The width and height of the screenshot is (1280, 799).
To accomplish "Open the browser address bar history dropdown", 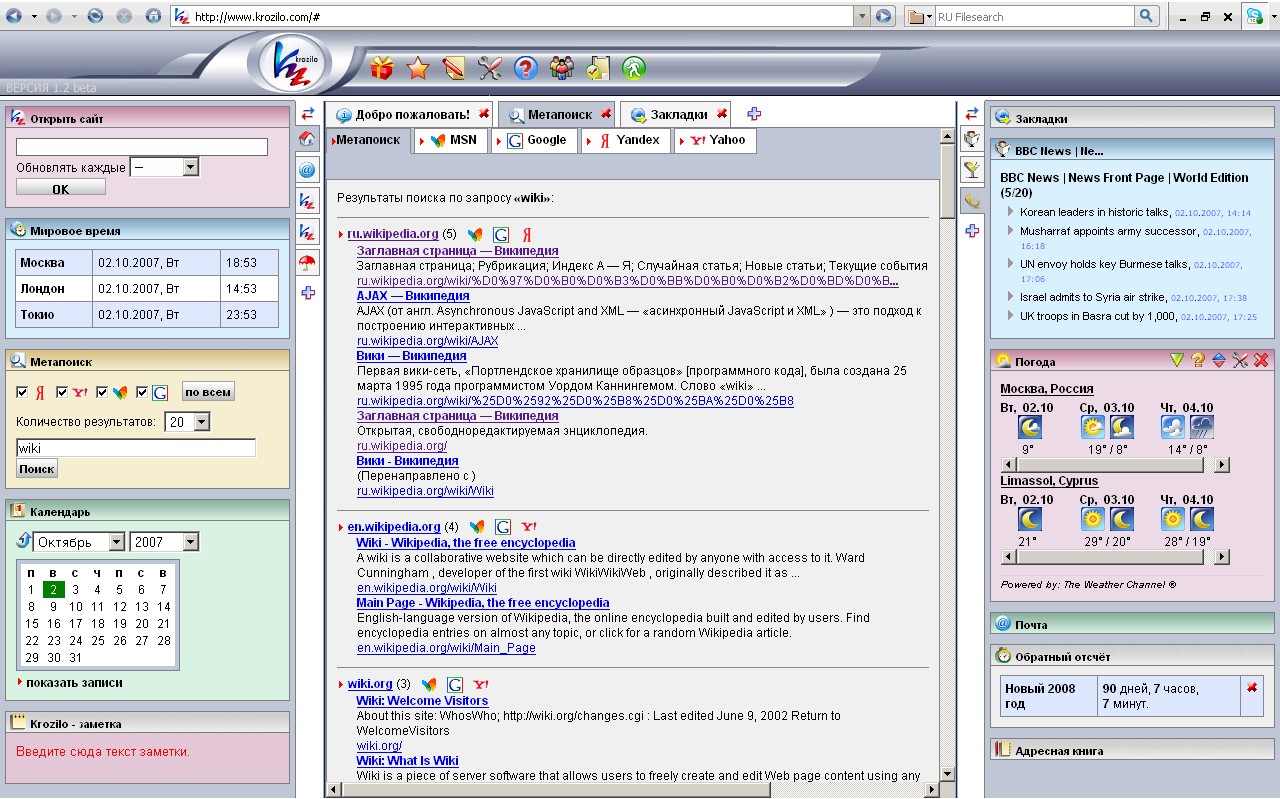I will click(x=862, y=16).
